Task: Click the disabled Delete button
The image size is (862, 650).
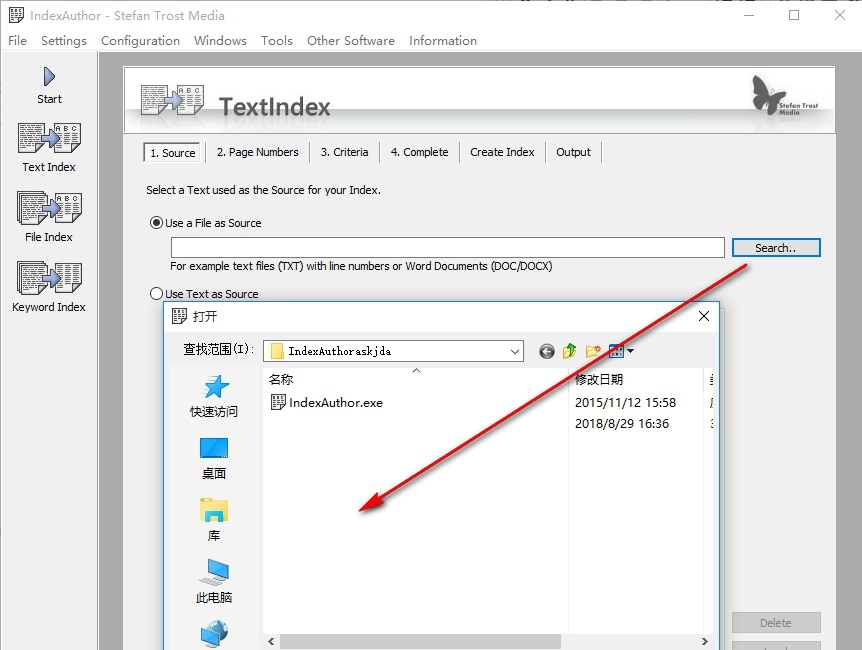Action: (x=776, y=623)
